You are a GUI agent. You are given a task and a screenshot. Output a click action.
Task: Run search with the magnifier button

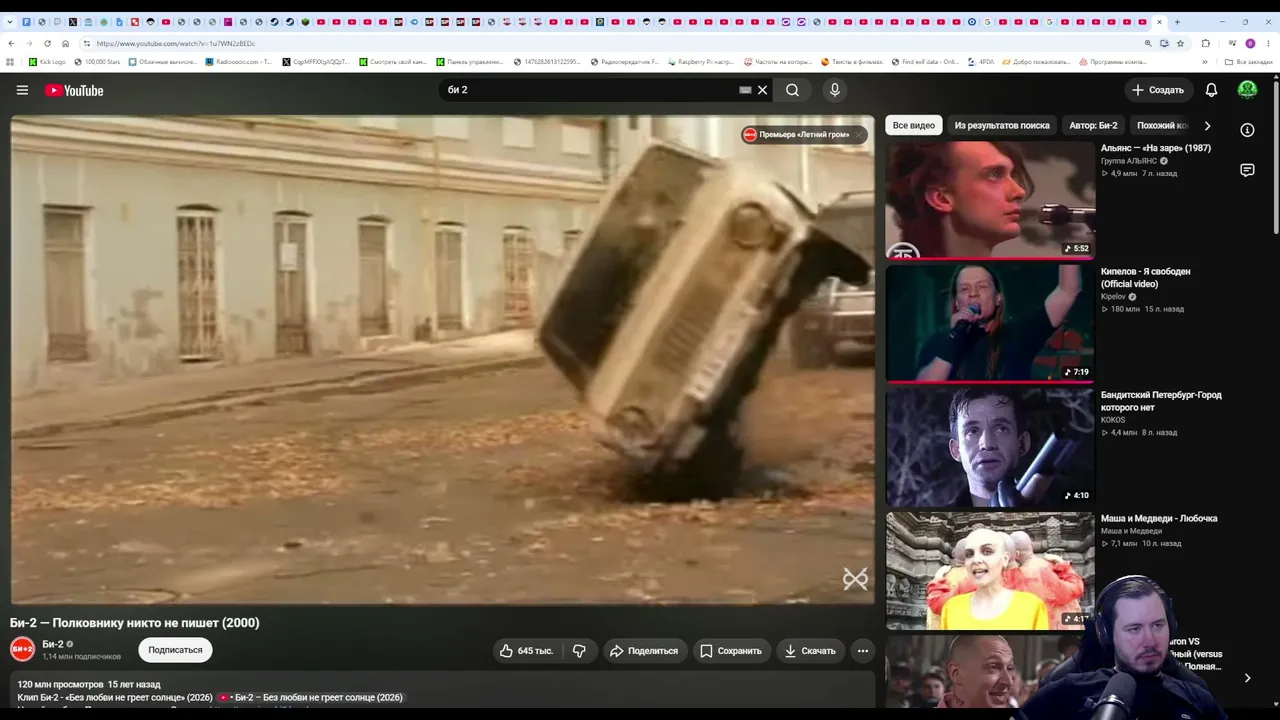[792, 90]
